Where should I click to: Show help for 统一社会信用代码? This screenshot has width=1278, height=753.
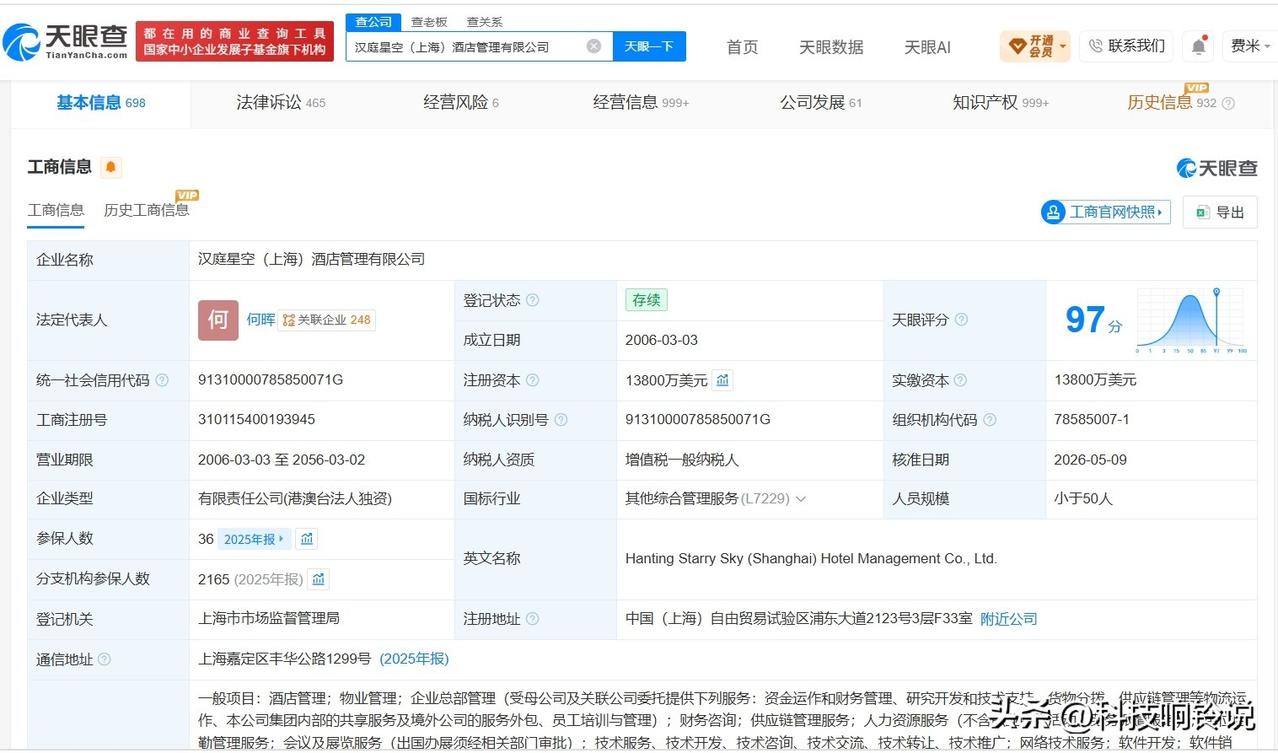162,380
